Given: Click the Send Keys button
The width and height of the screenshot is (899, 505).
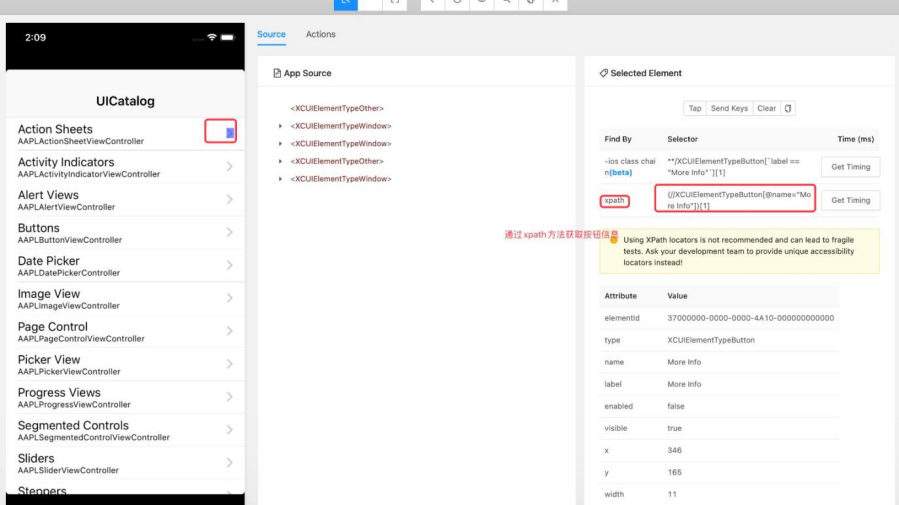Looking at the screenshot, I should tap(729, 108).
